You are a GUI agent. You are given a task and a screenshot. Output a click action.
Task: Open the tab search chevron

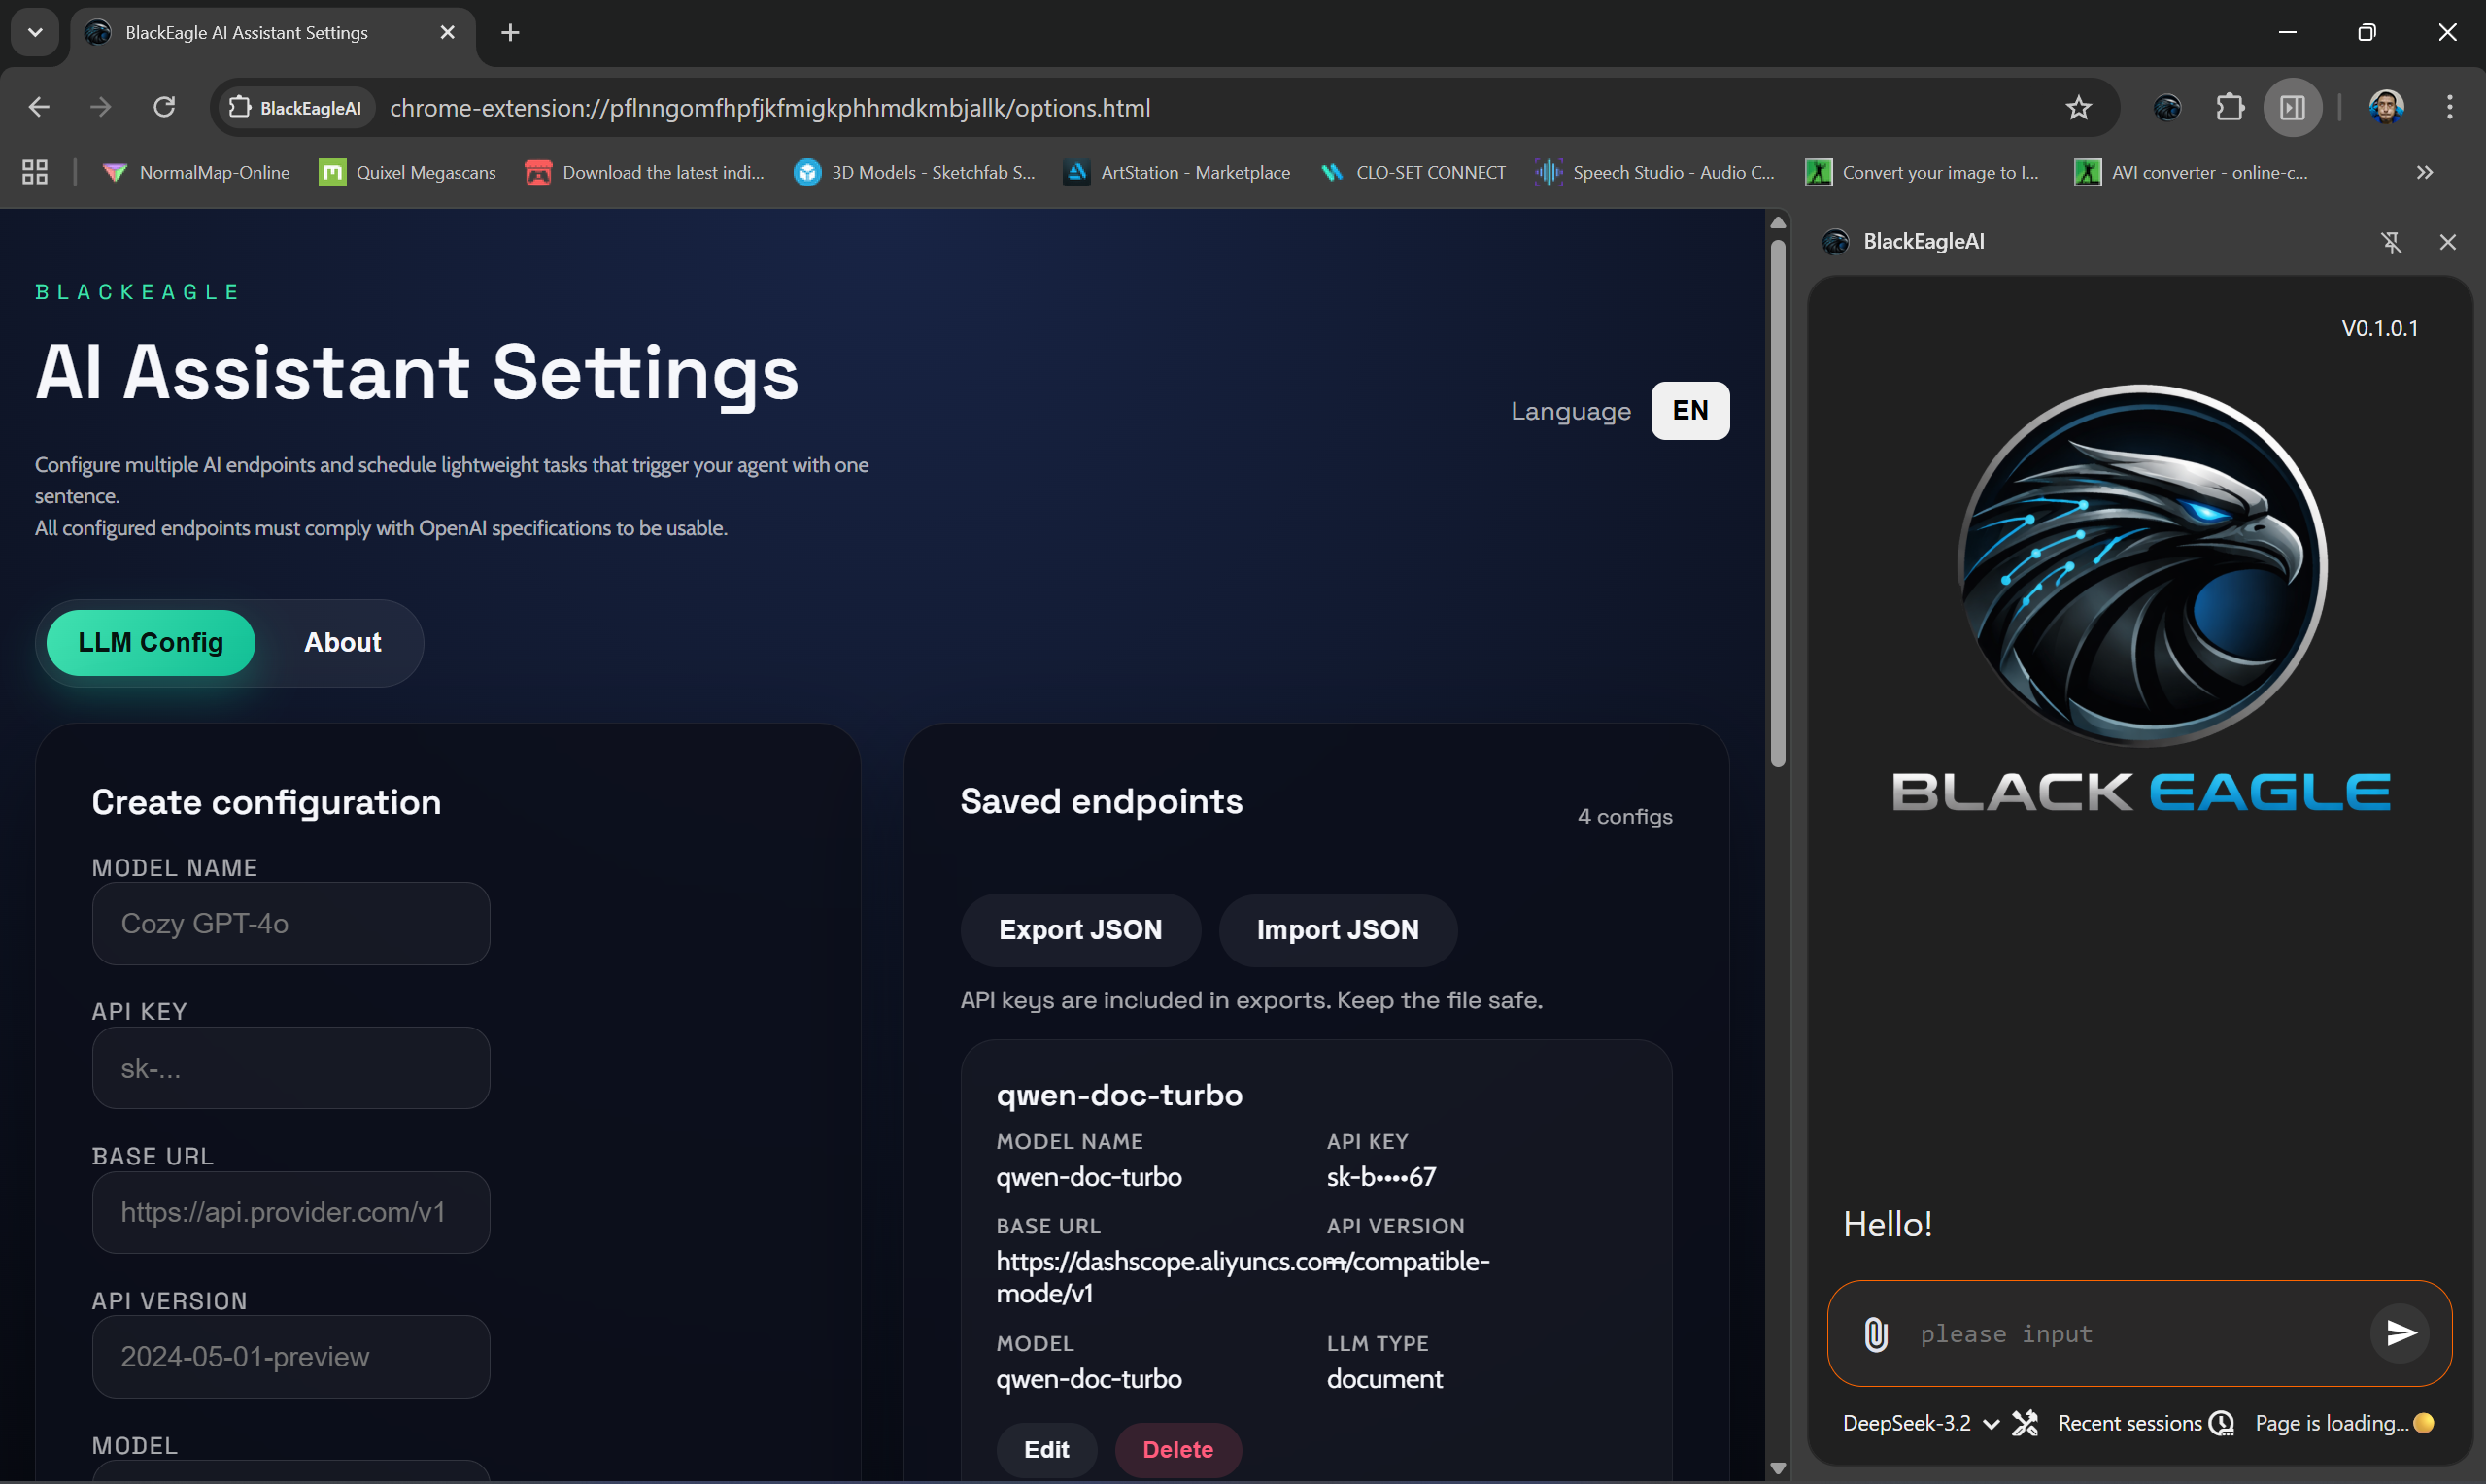(35, 31)
